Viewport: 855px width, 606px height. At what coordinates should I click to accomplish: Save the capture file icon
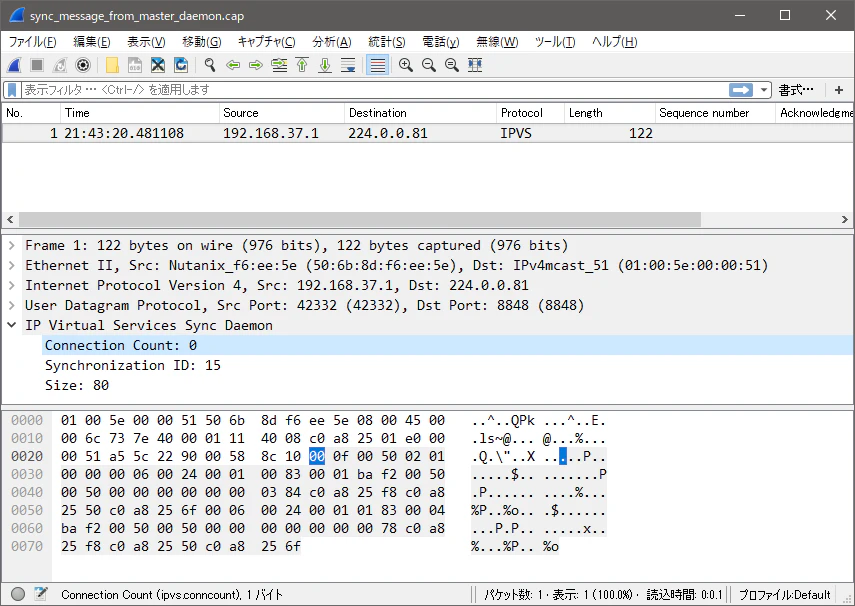coord(135,65)
